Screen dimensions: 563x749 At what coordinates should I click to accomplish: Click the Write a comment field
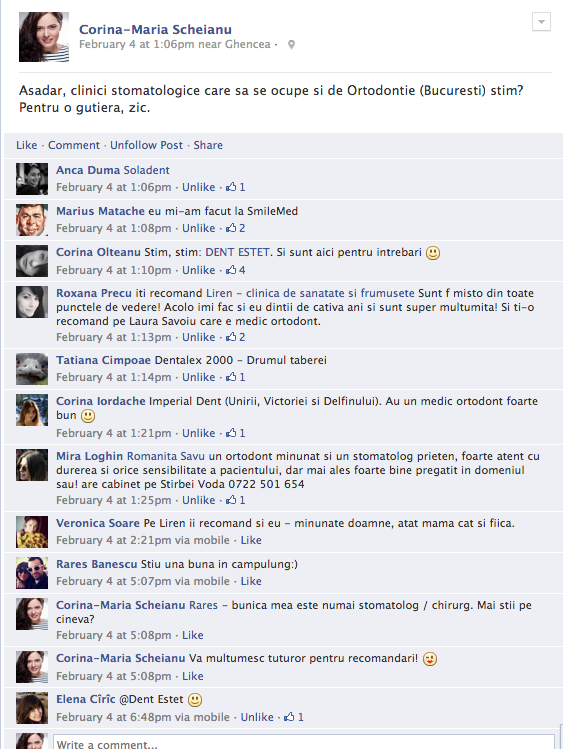point(304,742)
